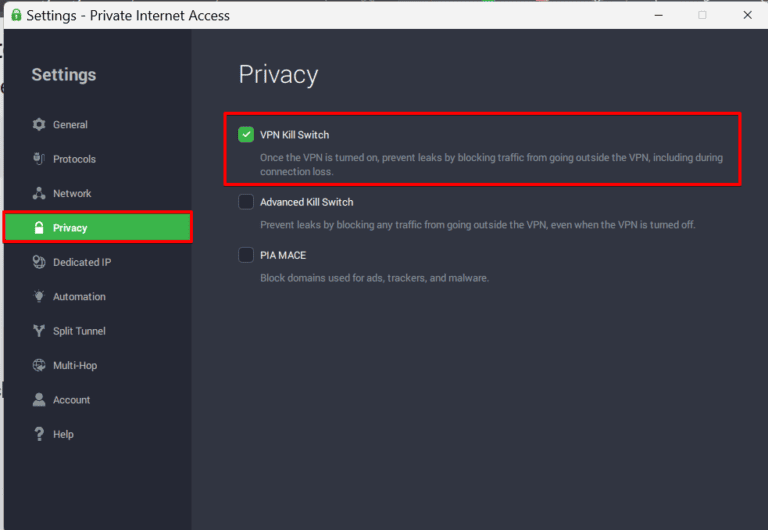Click the Privacy padlock icon

tap(39, 227)
